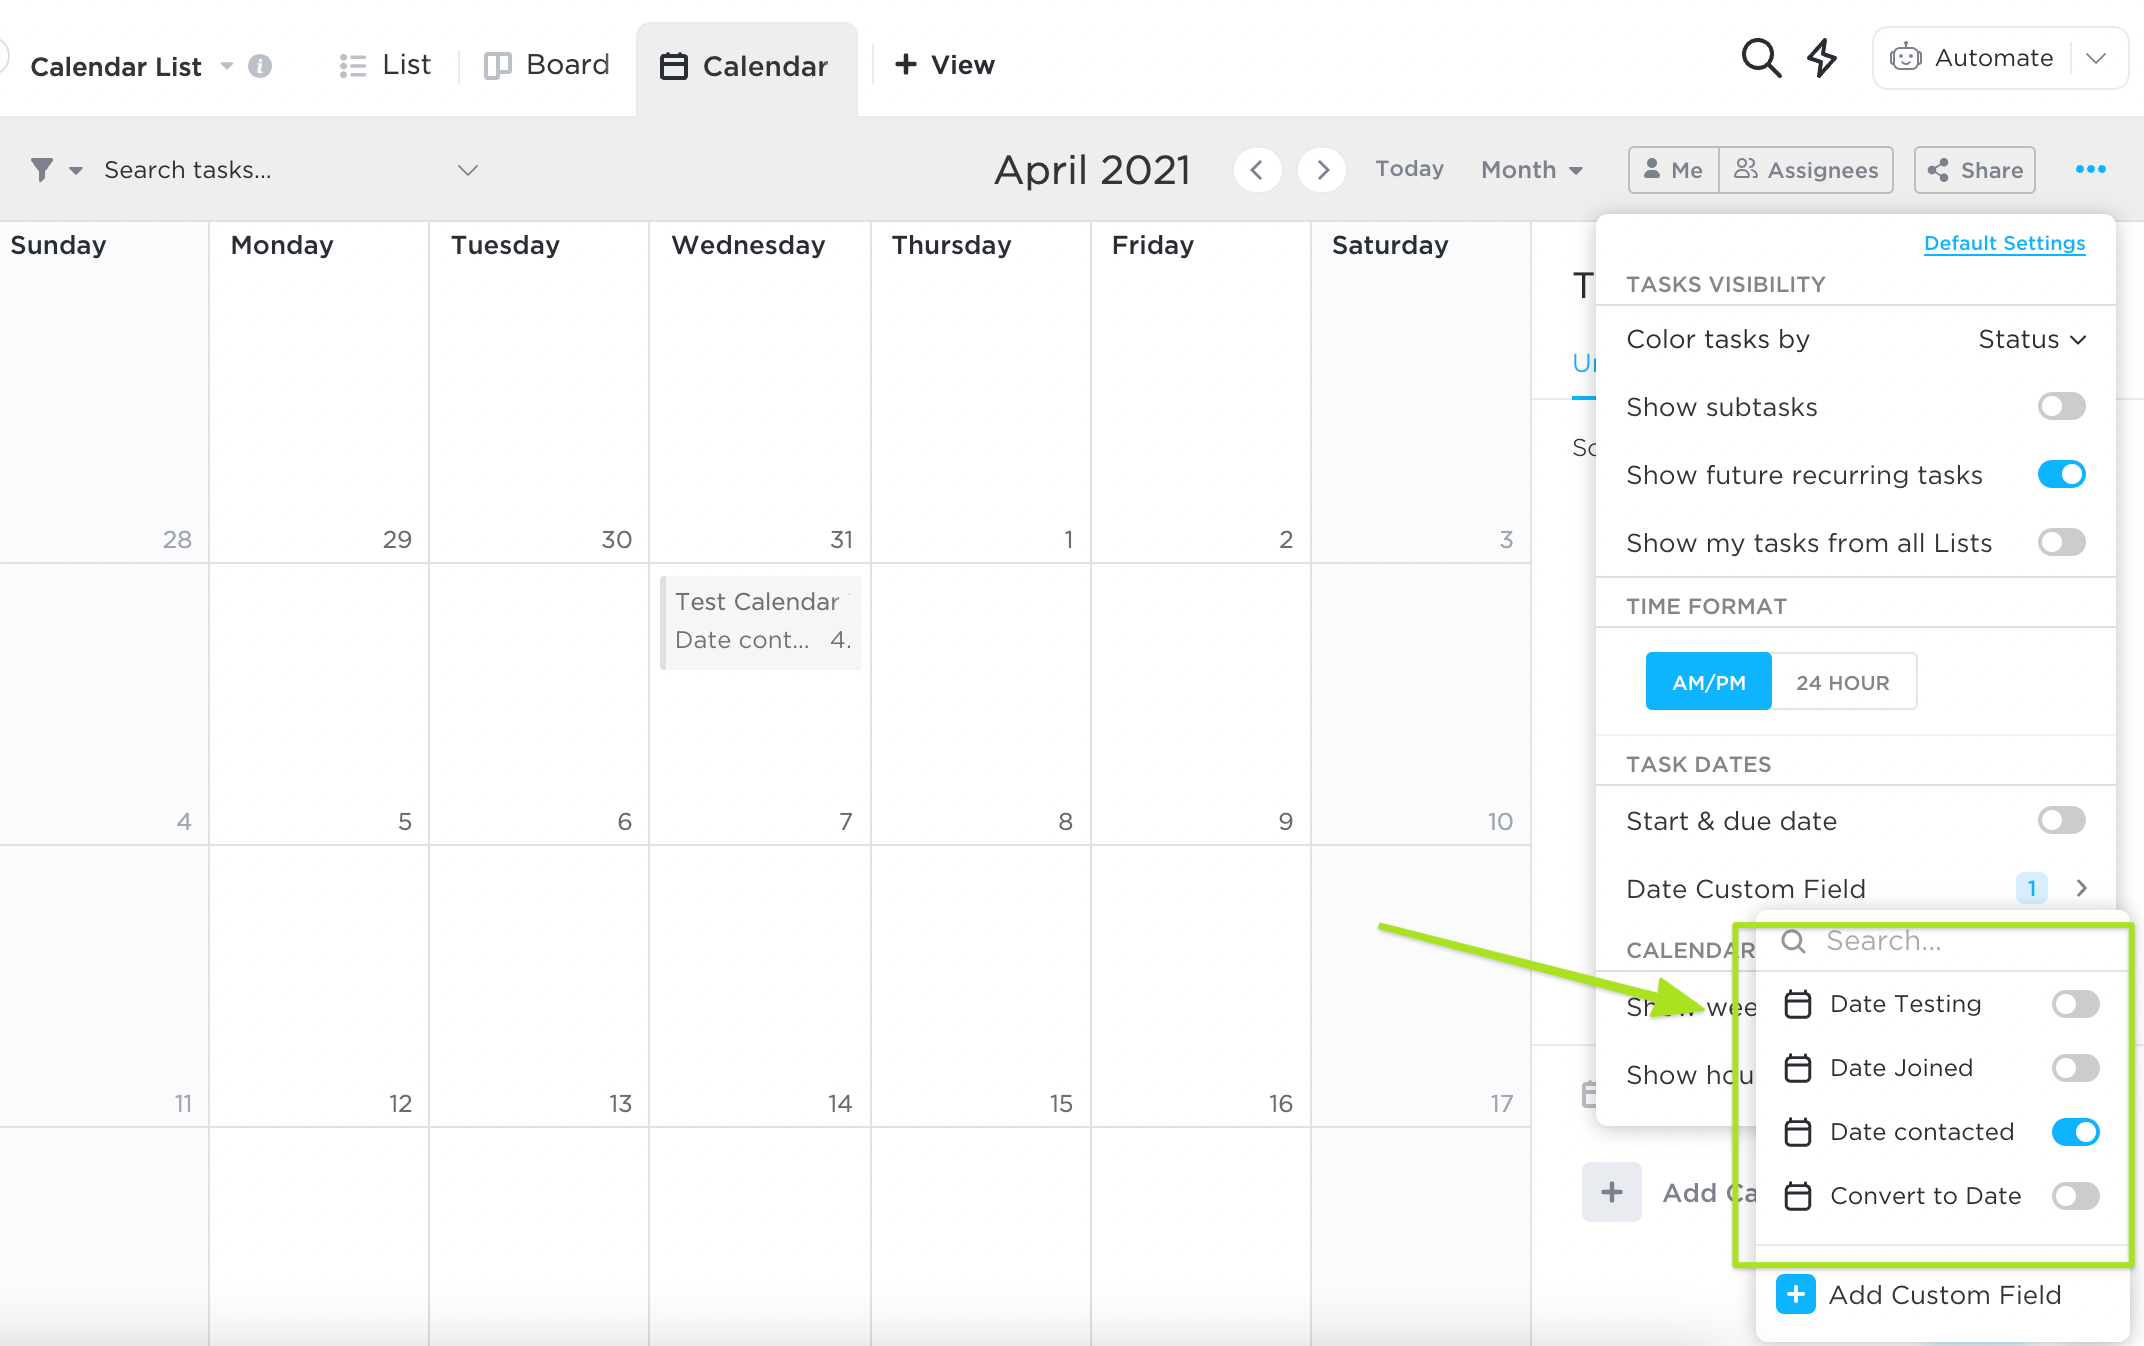Click the search magnifier icon

pos(1760,59)
